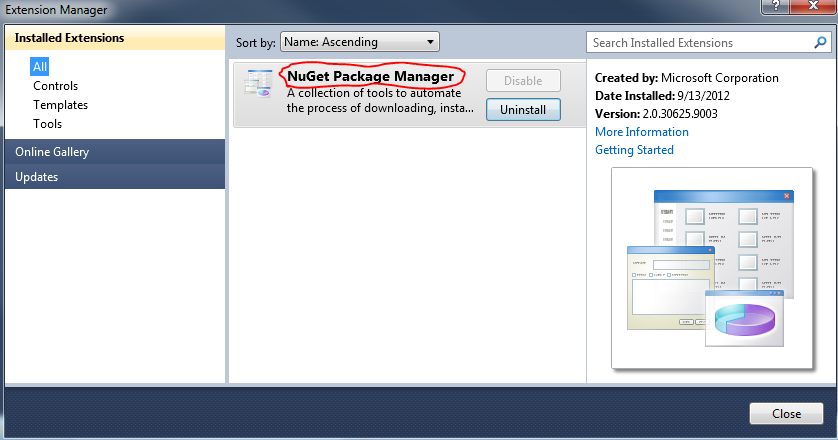Click the help question mark button

(x=775, y=6)
